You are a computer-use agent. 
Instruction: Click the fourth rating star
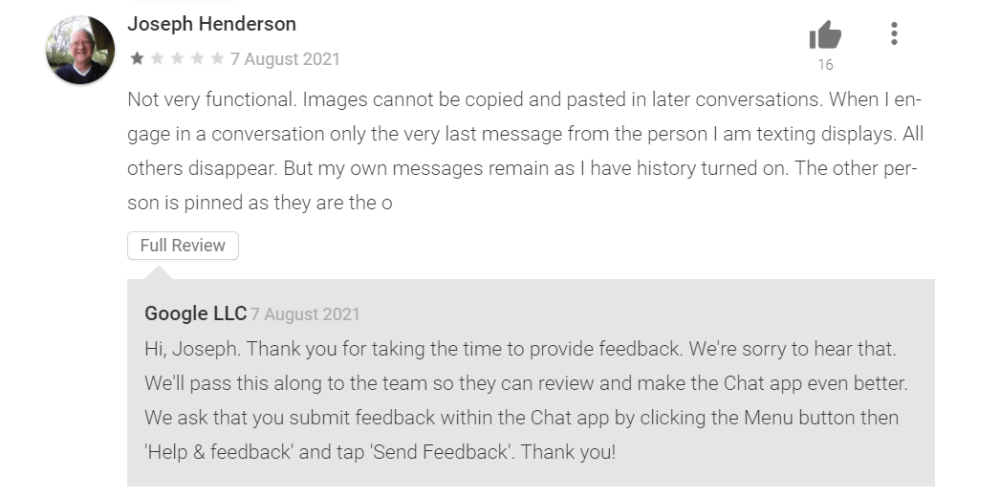click(196, 59)
